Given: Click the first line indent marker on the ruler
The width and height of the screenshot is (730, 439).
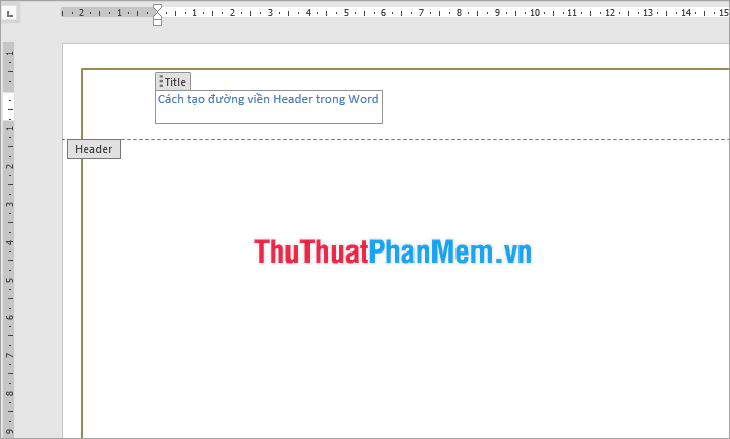Looking at the screenshot, I should pyautogui.click(x=157, y=8).
